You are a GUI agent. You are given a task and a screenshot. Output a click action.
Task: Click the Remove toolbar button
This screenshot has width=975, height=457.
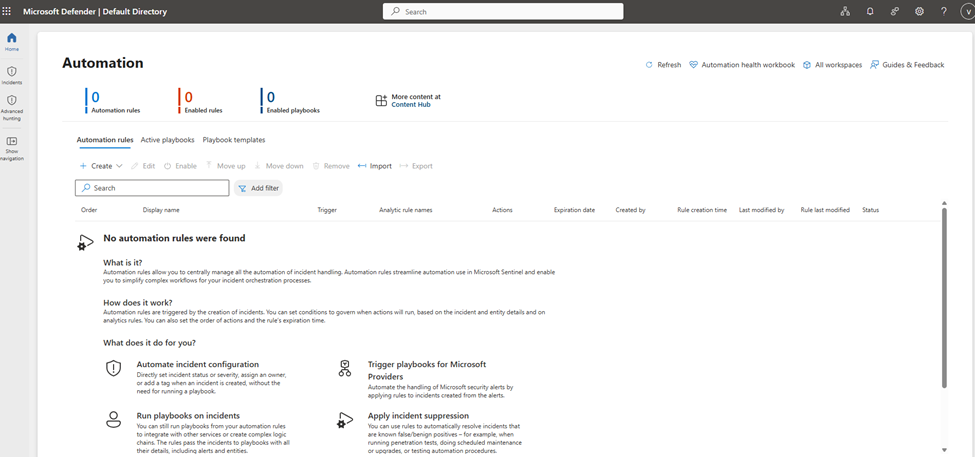point(331,166)
